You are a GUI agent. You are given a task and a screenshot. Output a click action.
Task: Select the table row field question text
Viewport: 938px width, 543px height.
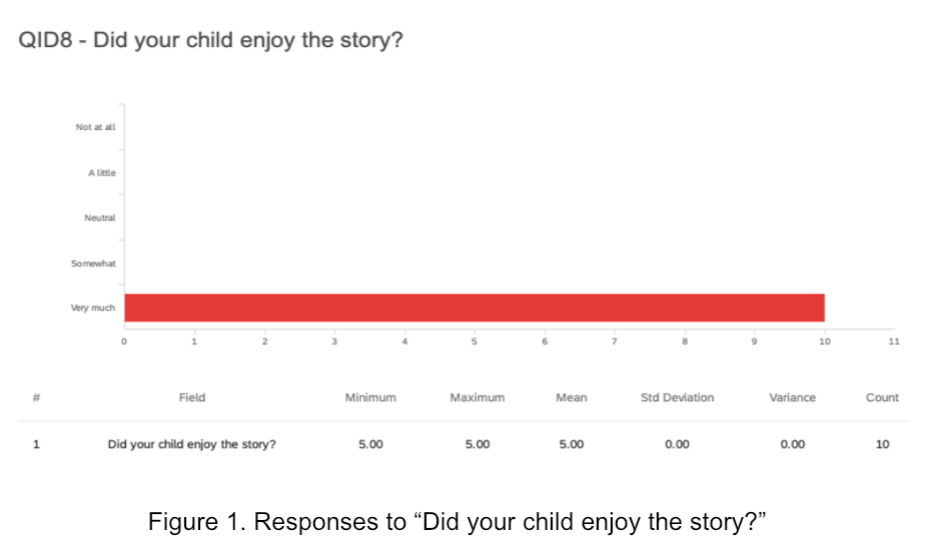(192, 445)
